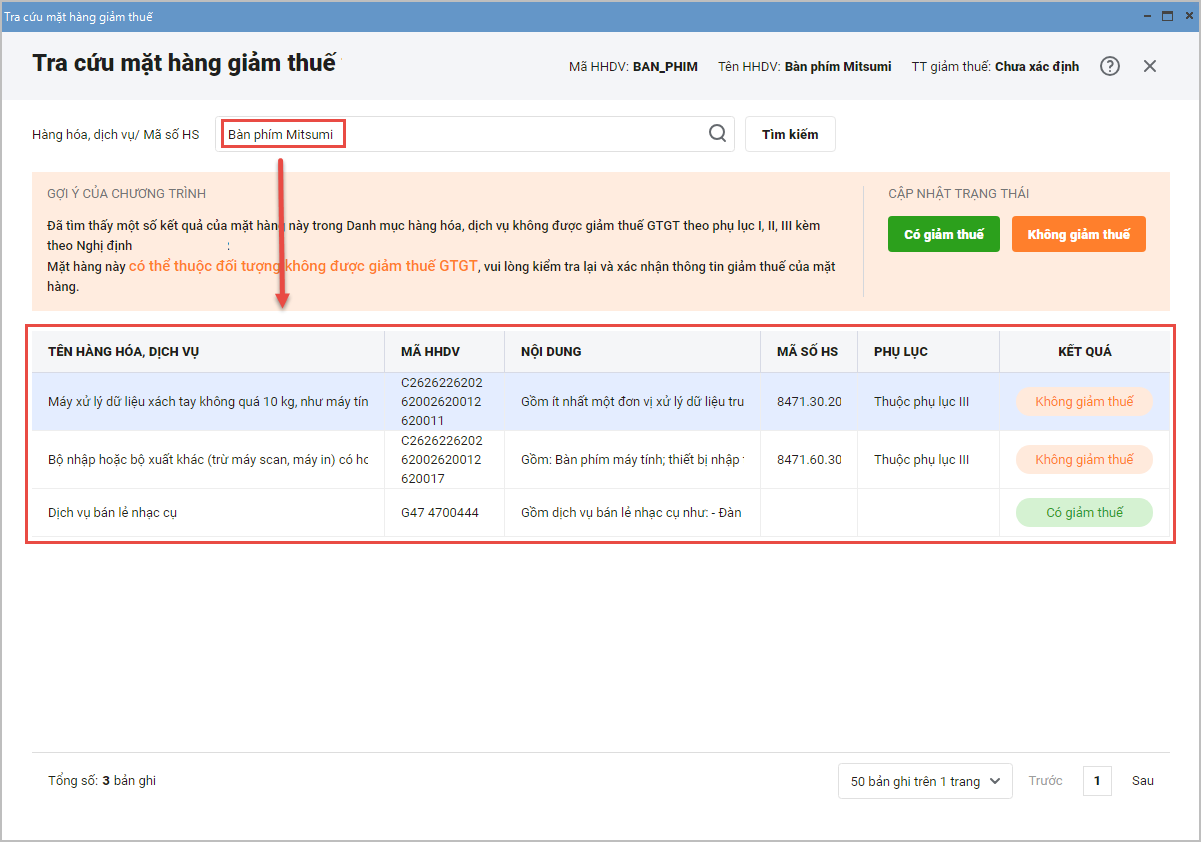Maximize the window from the title bar

coord(1166,16)
